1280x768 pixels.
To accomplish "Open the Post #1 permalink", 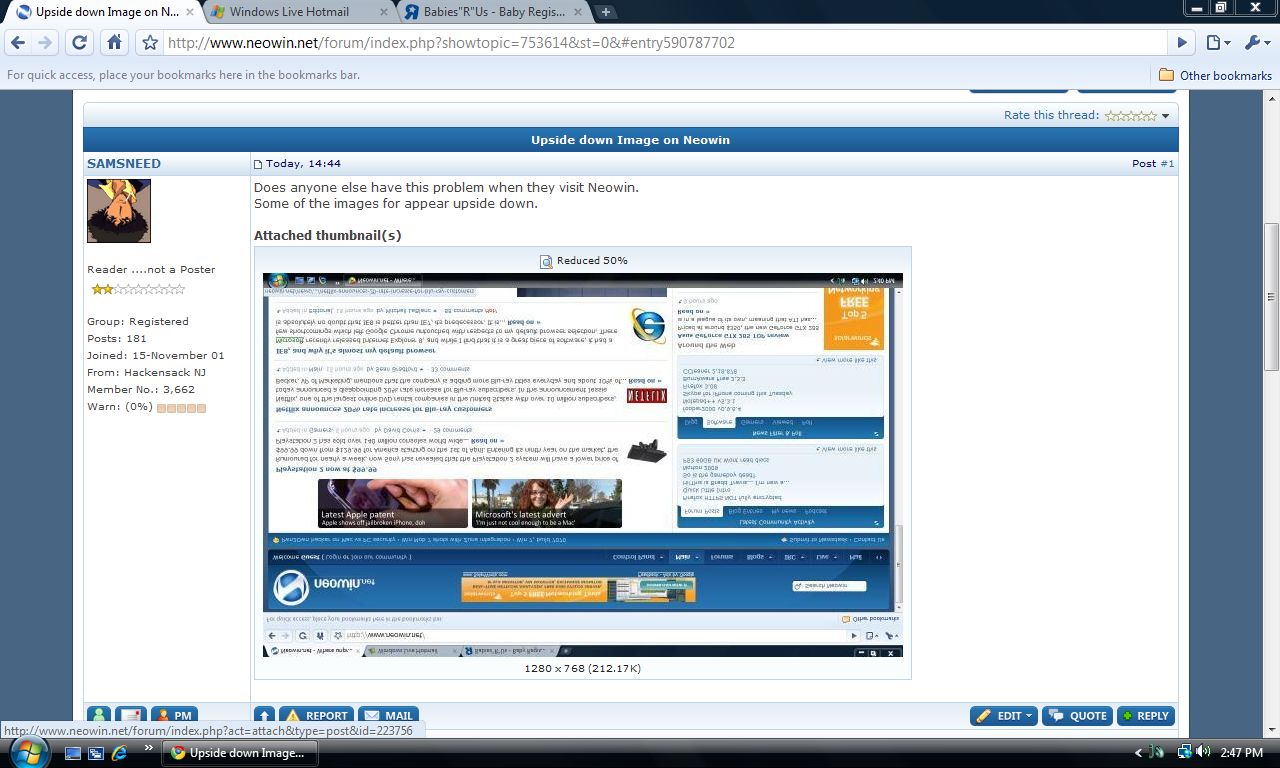I will 1167,163.
